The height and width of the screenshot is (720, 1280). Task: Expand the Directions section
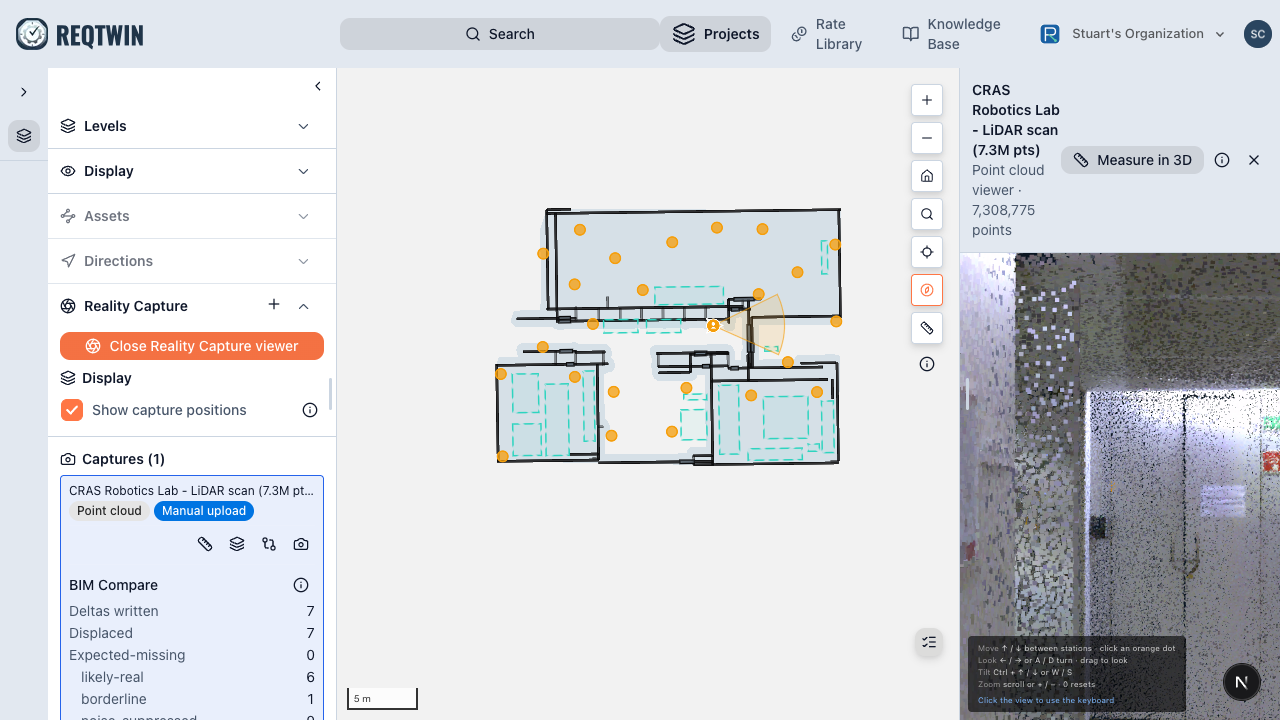tap(192, 261)
